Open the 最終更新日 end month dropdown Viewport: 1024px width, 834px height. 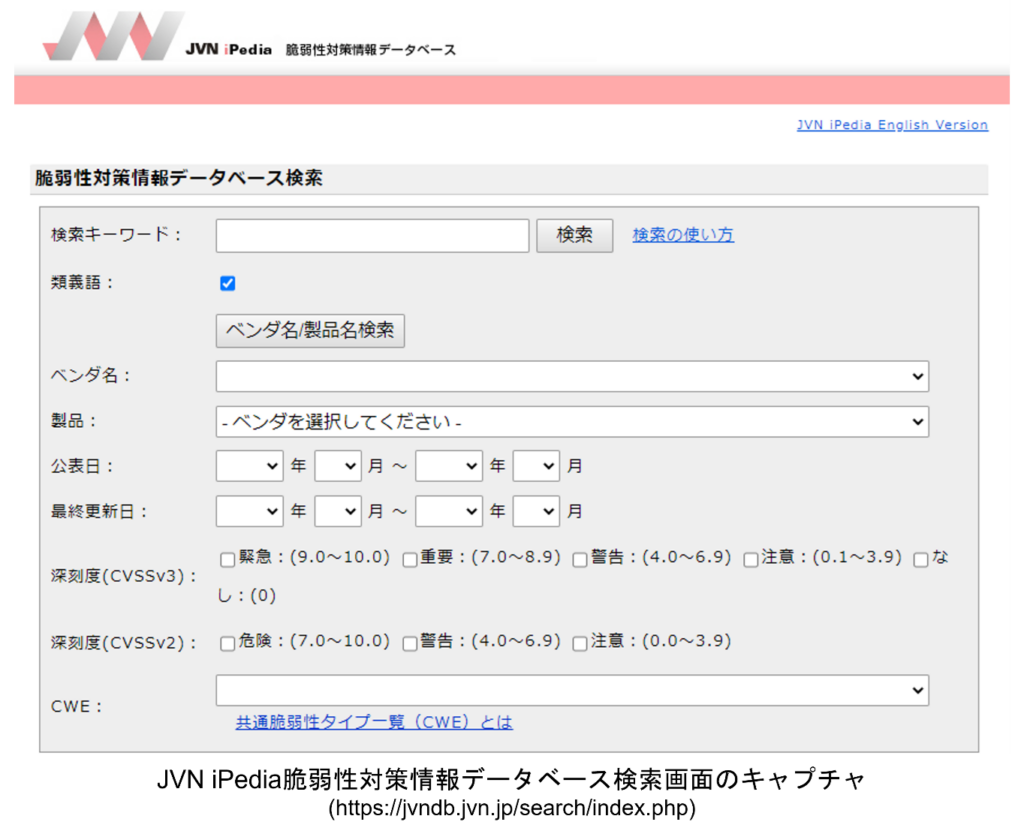(536, 511)
